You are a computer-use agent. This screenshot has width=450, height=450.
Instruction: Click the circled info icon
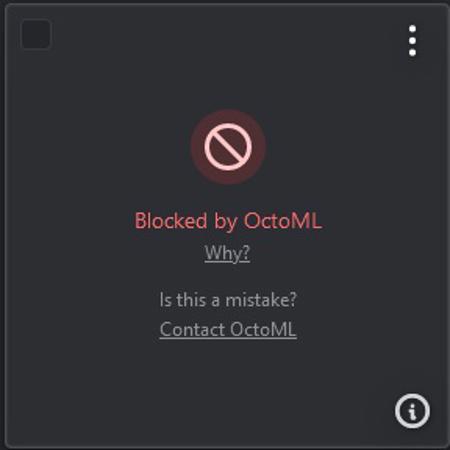[x=412, y=411]
